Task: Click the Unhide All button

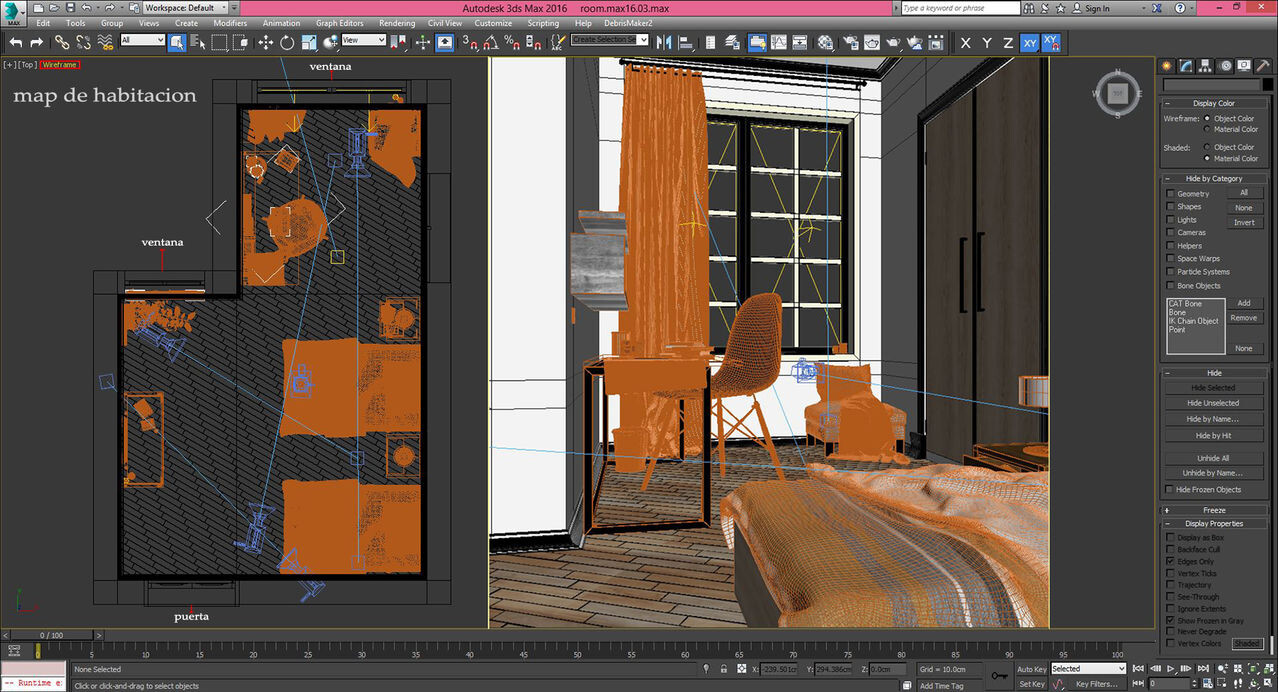Action: 1212,458
